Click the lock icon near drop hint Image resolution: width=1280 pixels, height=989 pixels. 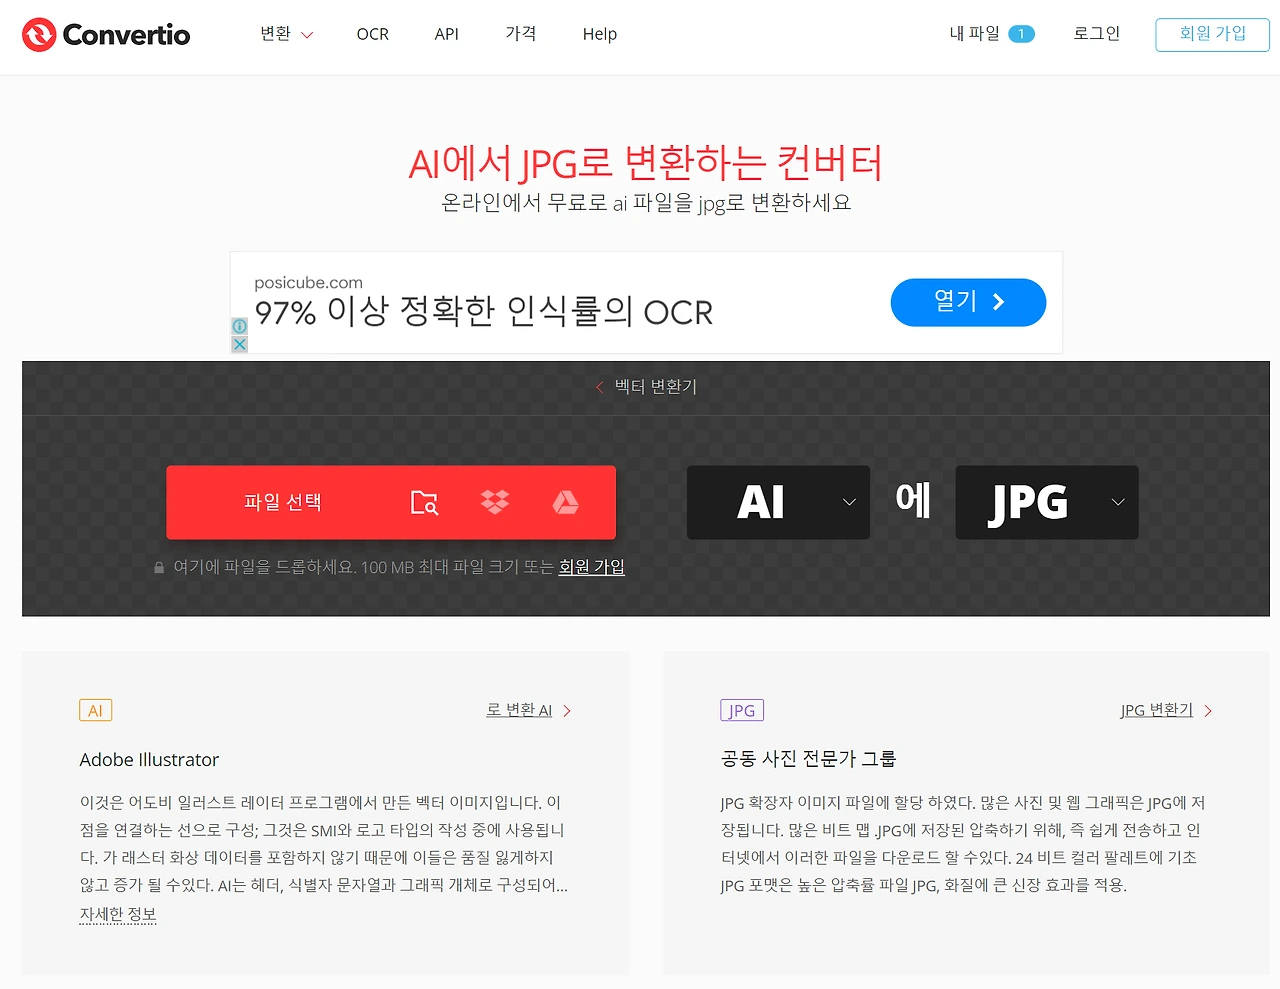pyautogui.click(x=159, y=567)
